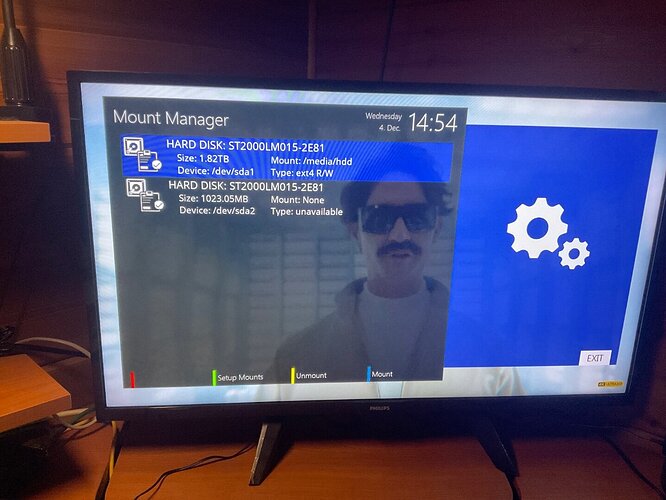Click the hard disk icon for /dev/sda2

pos(145,195)
